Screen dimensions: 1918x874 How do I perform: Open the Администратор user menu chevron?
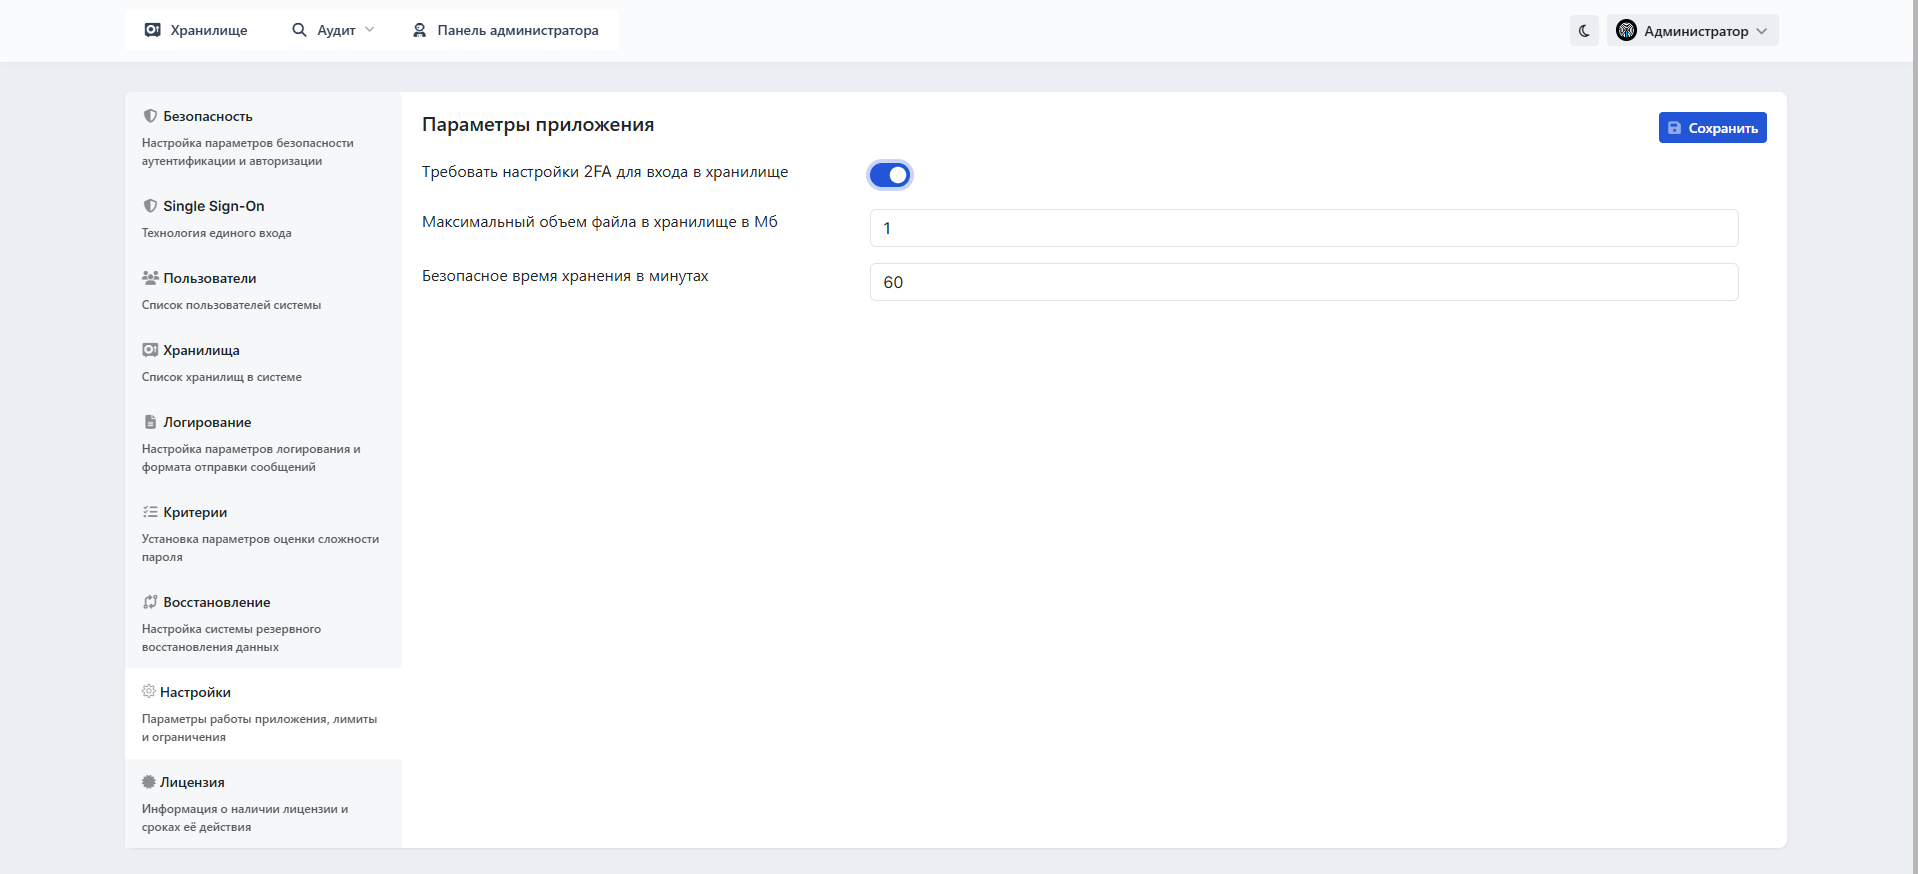click(1761, 31)
